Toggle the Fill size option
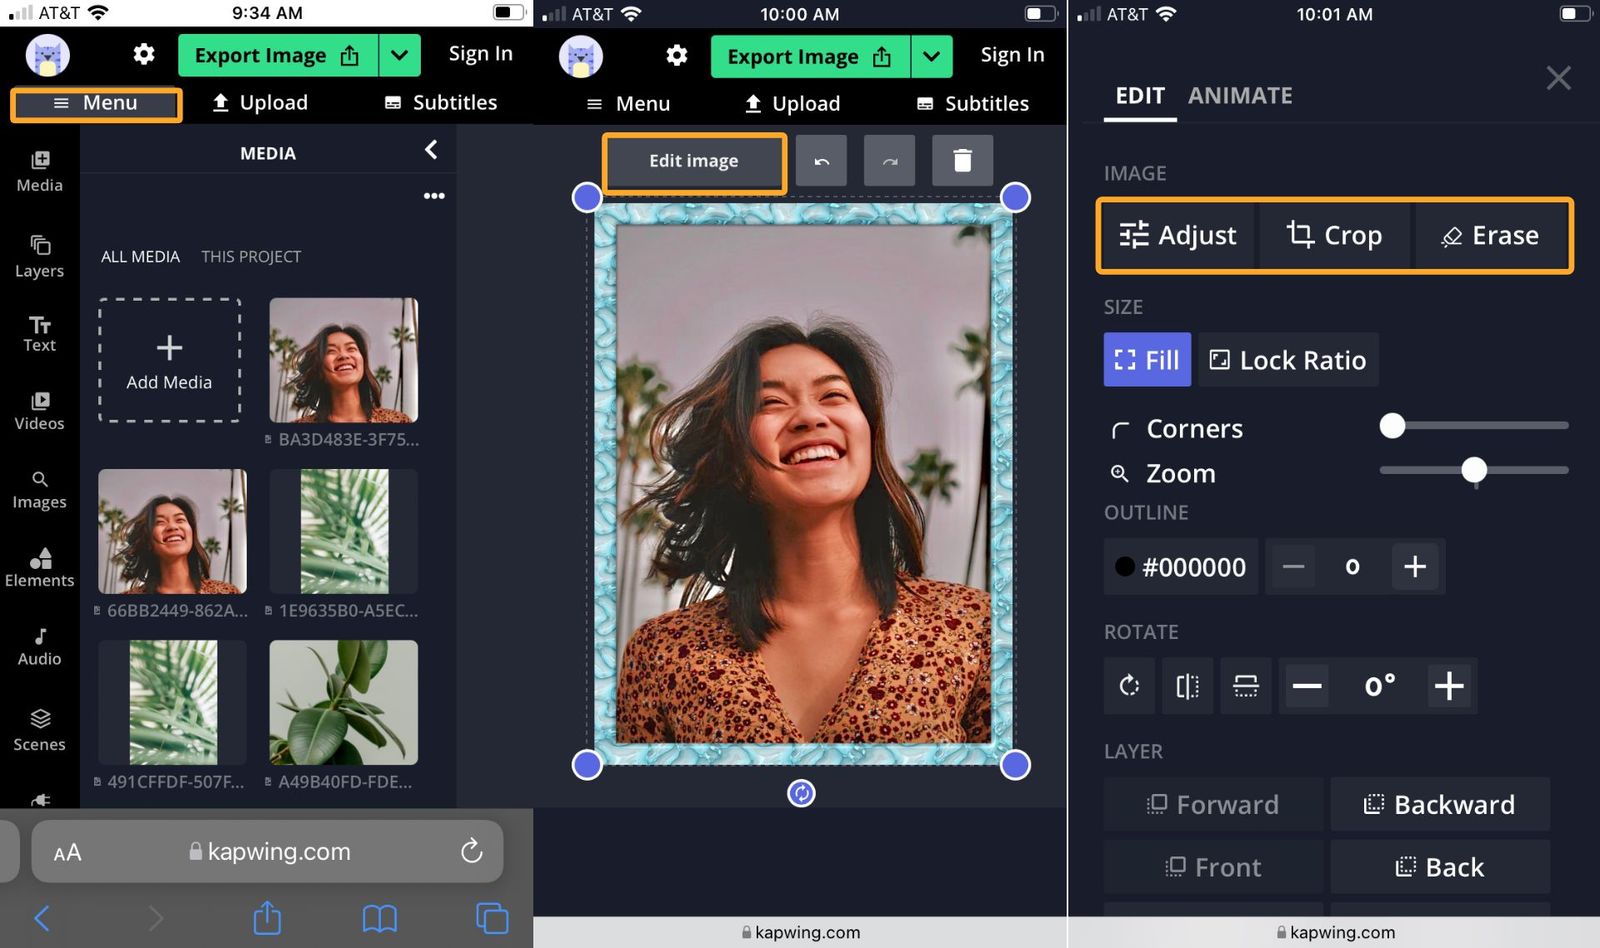1600x948 pixels. point(1147,360)
